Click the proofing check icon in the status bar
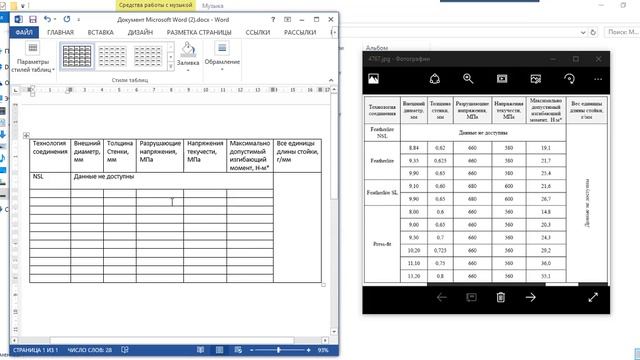 125,350
